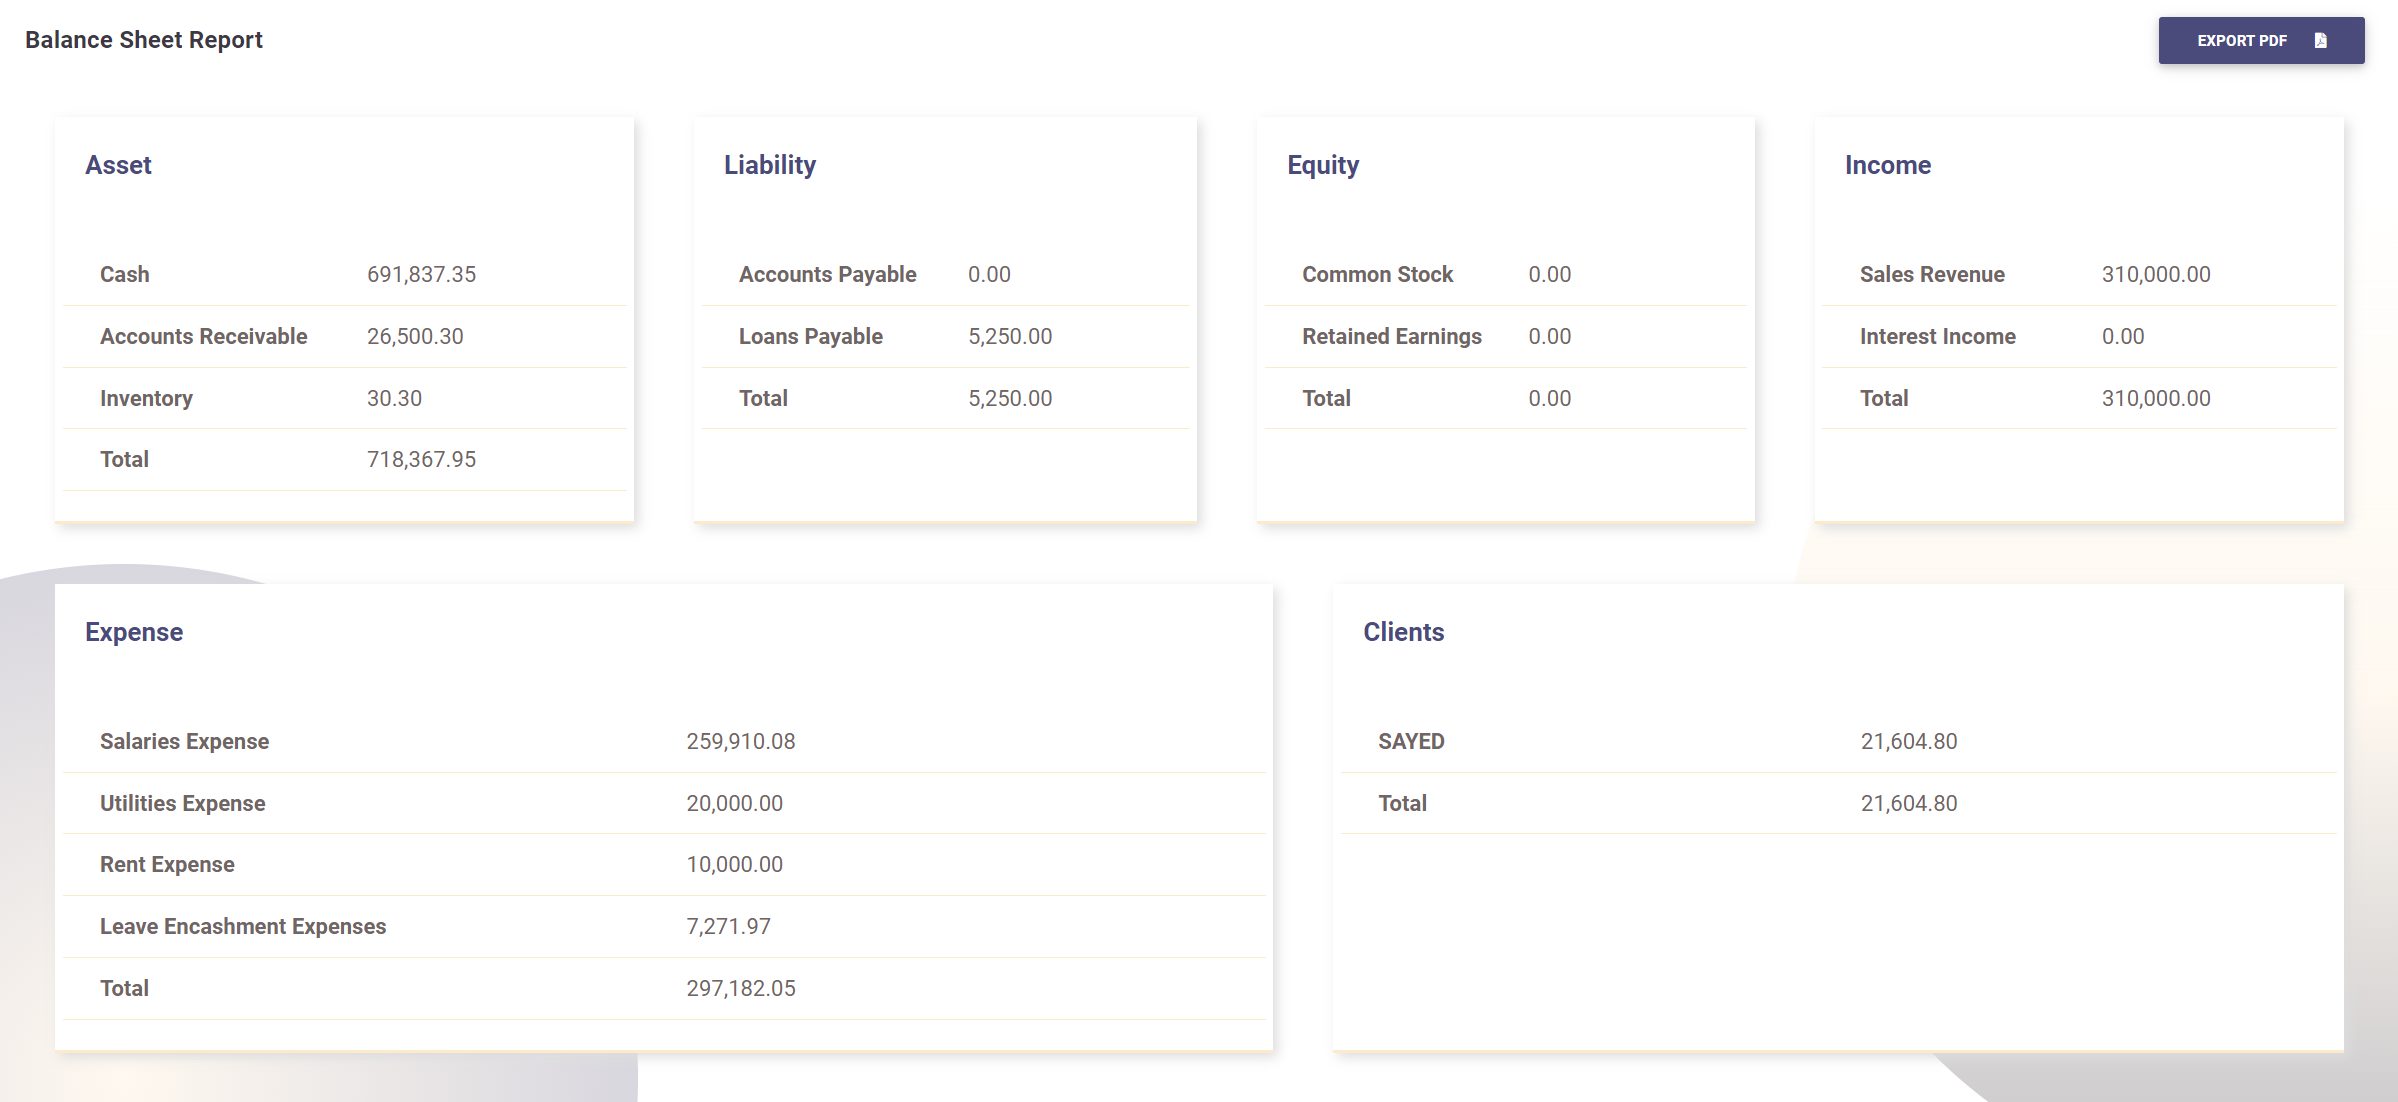
Task: Click the Liability card heading
Action: (x=769, y=165)
